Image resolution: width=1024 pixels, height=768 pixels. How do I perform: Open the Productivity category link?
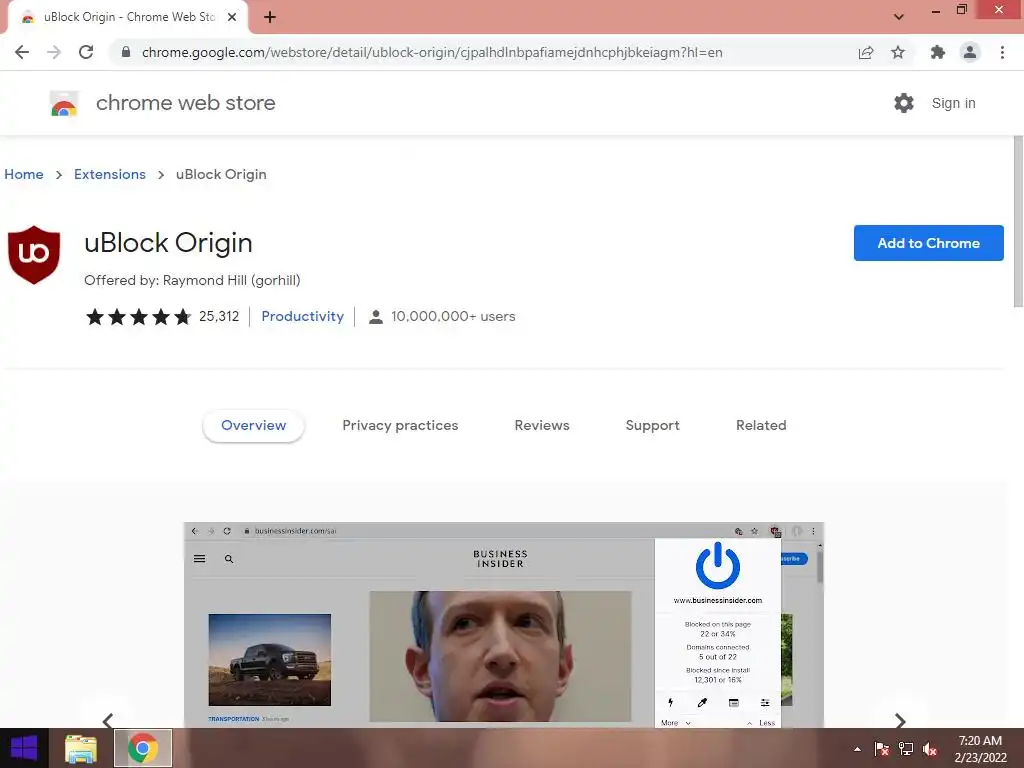coord(302,316)
